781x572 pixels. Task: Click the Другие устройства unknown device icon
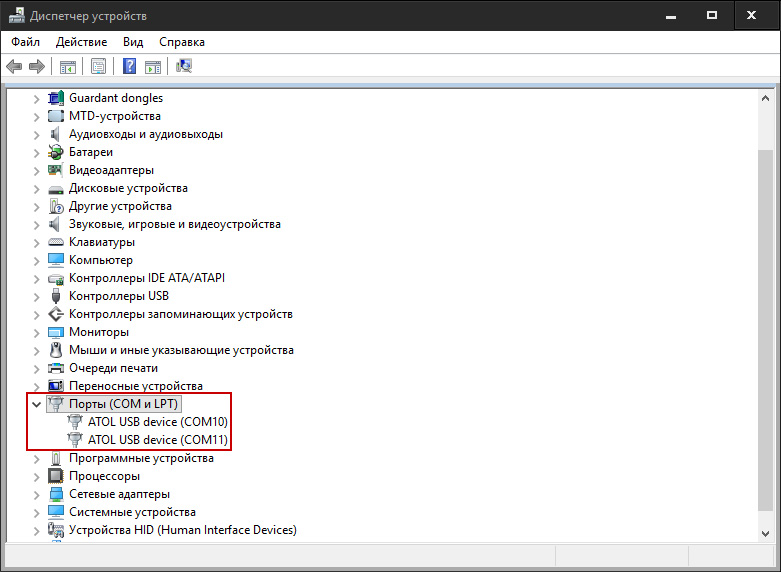(56, 206)
